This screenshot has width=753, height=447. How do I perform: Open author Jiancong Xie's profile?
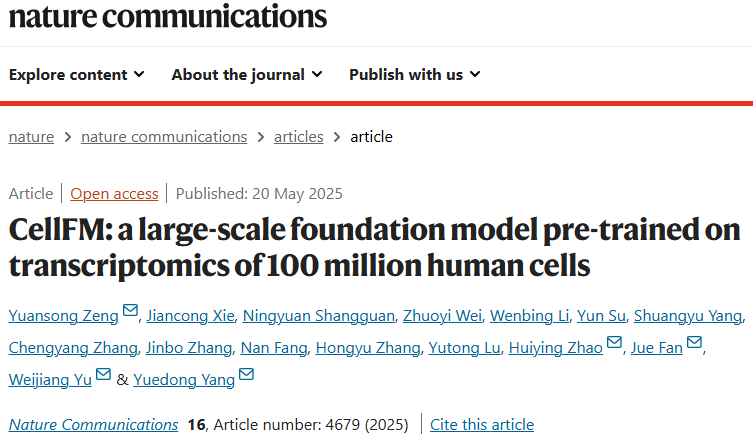(x=190, y=315)
